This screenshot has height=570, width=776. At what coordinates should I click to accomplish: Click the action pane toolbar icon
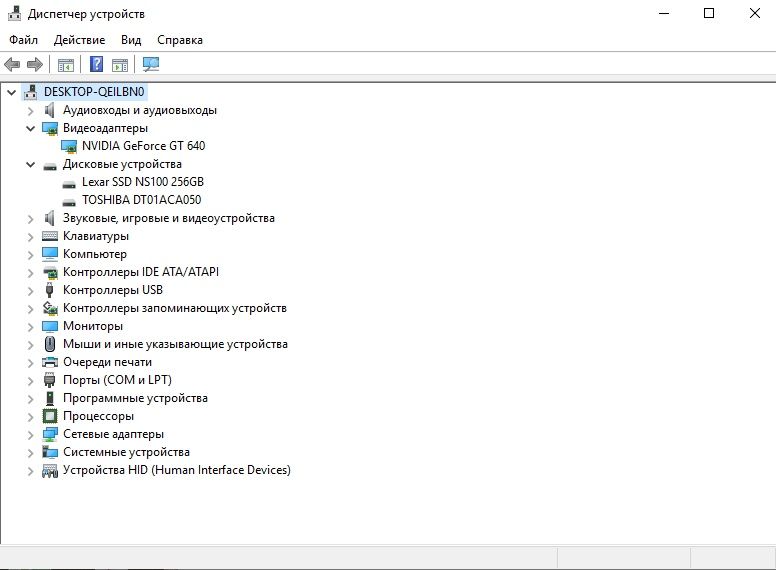point(120,64)
